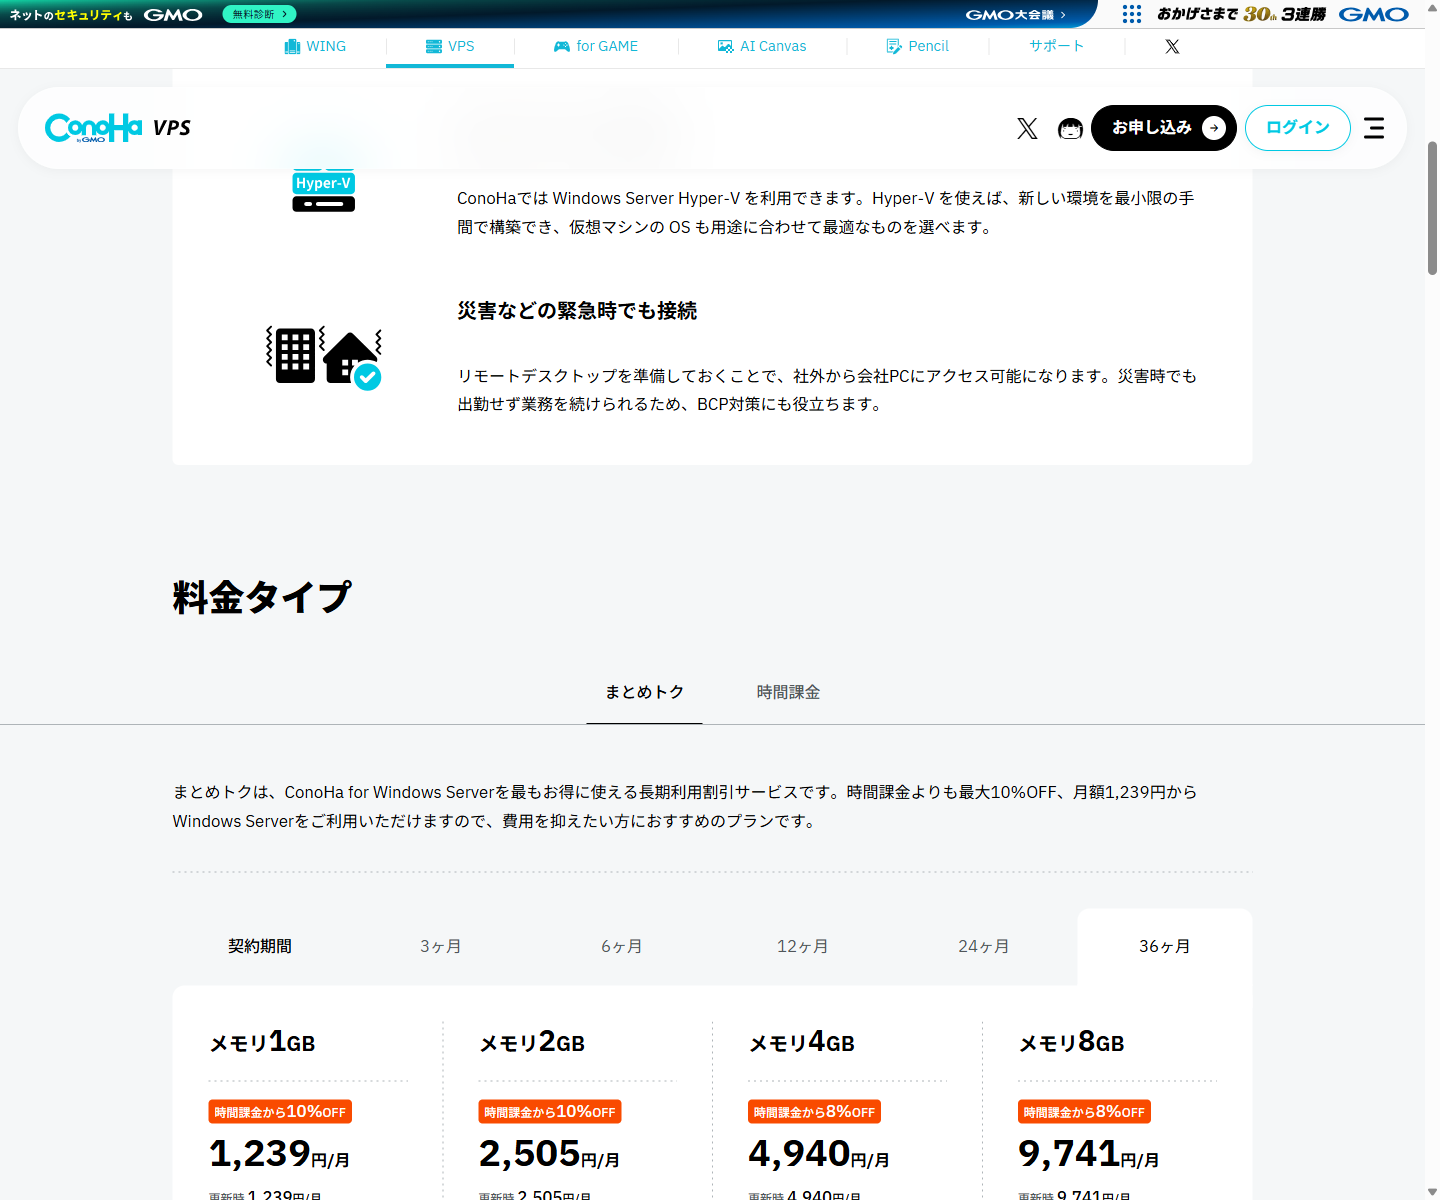Open the AI Canvas service link

(x=762, y=46)
